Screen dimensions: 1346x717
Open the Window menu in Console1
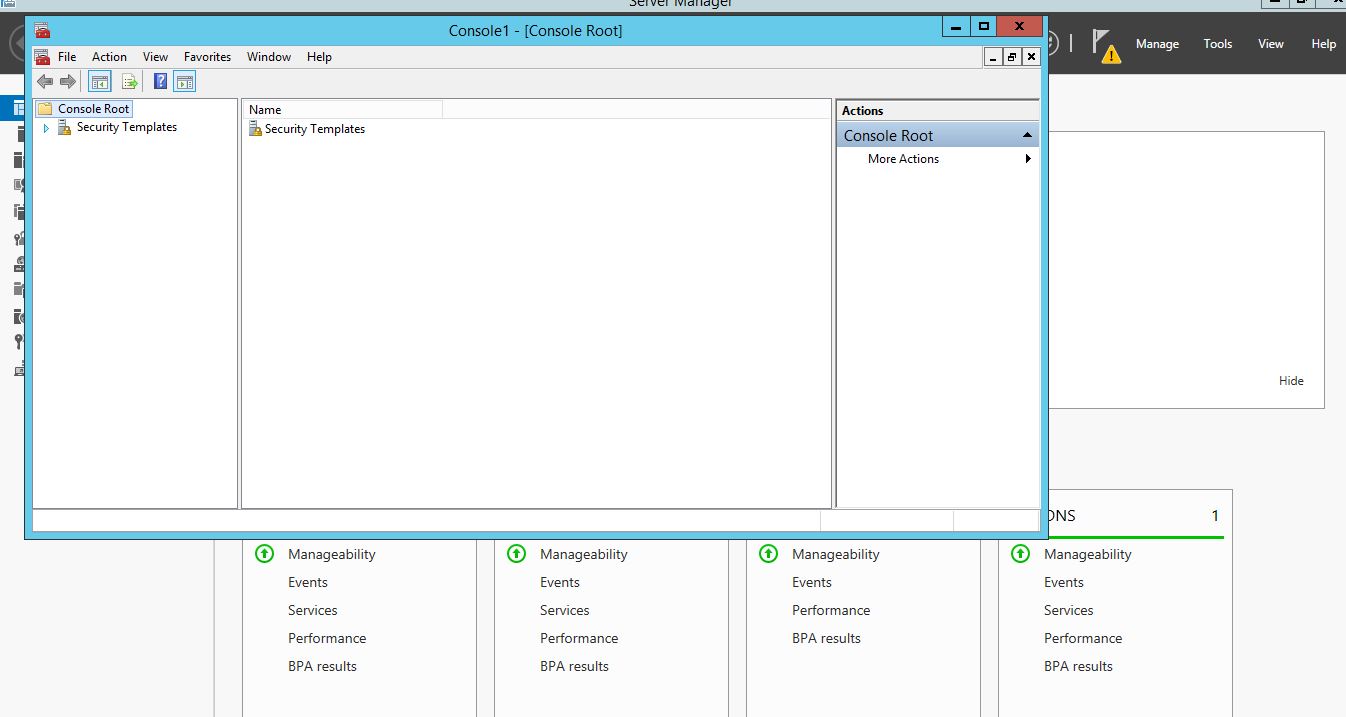[269, 57]
